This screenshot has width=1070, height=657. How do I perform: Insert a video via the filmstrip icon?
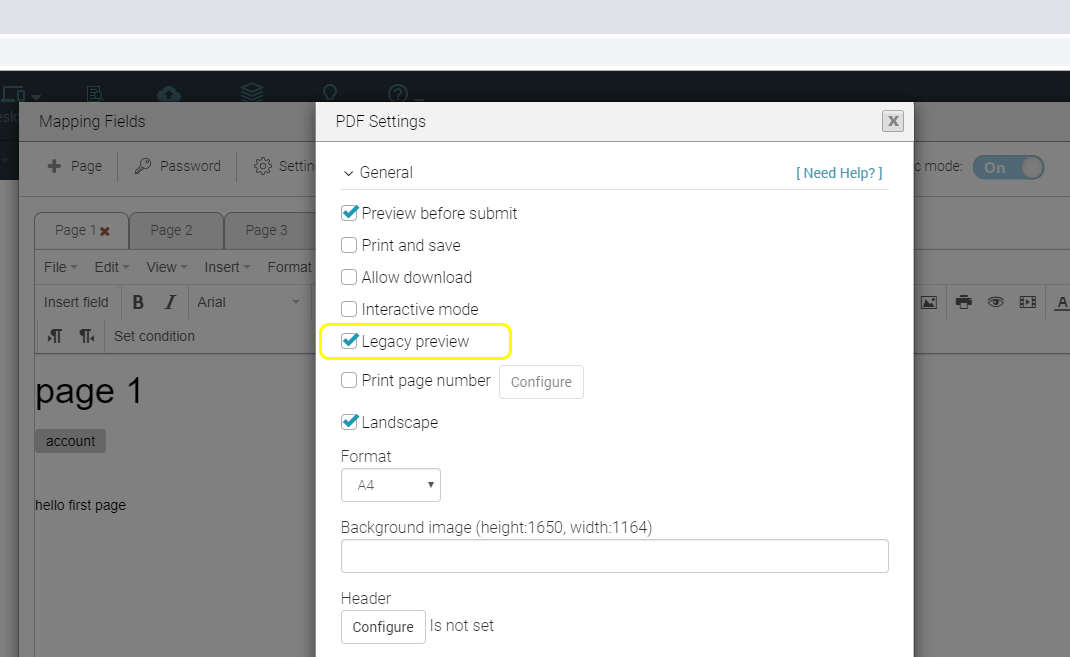pos(1027,302)
